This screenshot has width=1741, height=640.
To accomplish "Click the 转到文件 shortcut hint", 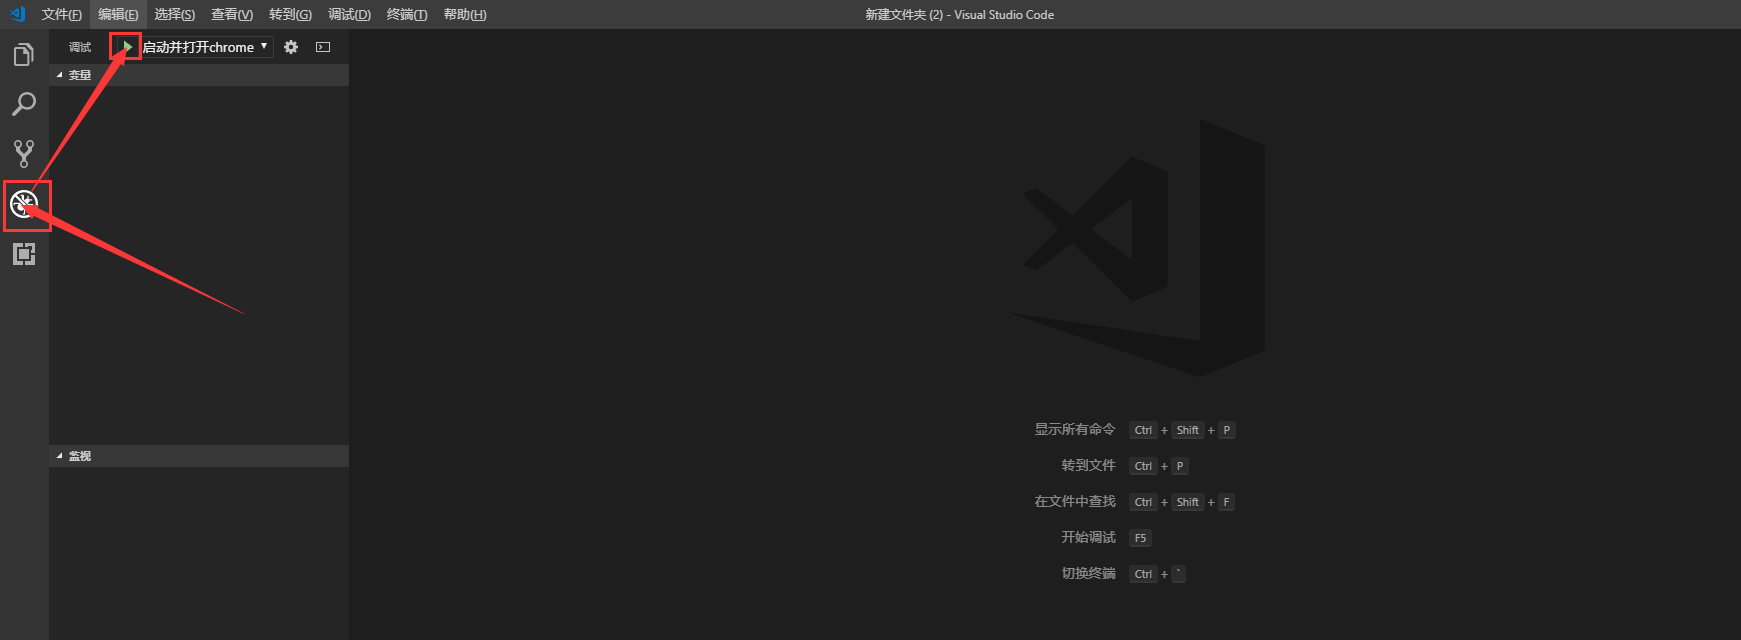I will pyautogui.click(x=1088, y=465).
